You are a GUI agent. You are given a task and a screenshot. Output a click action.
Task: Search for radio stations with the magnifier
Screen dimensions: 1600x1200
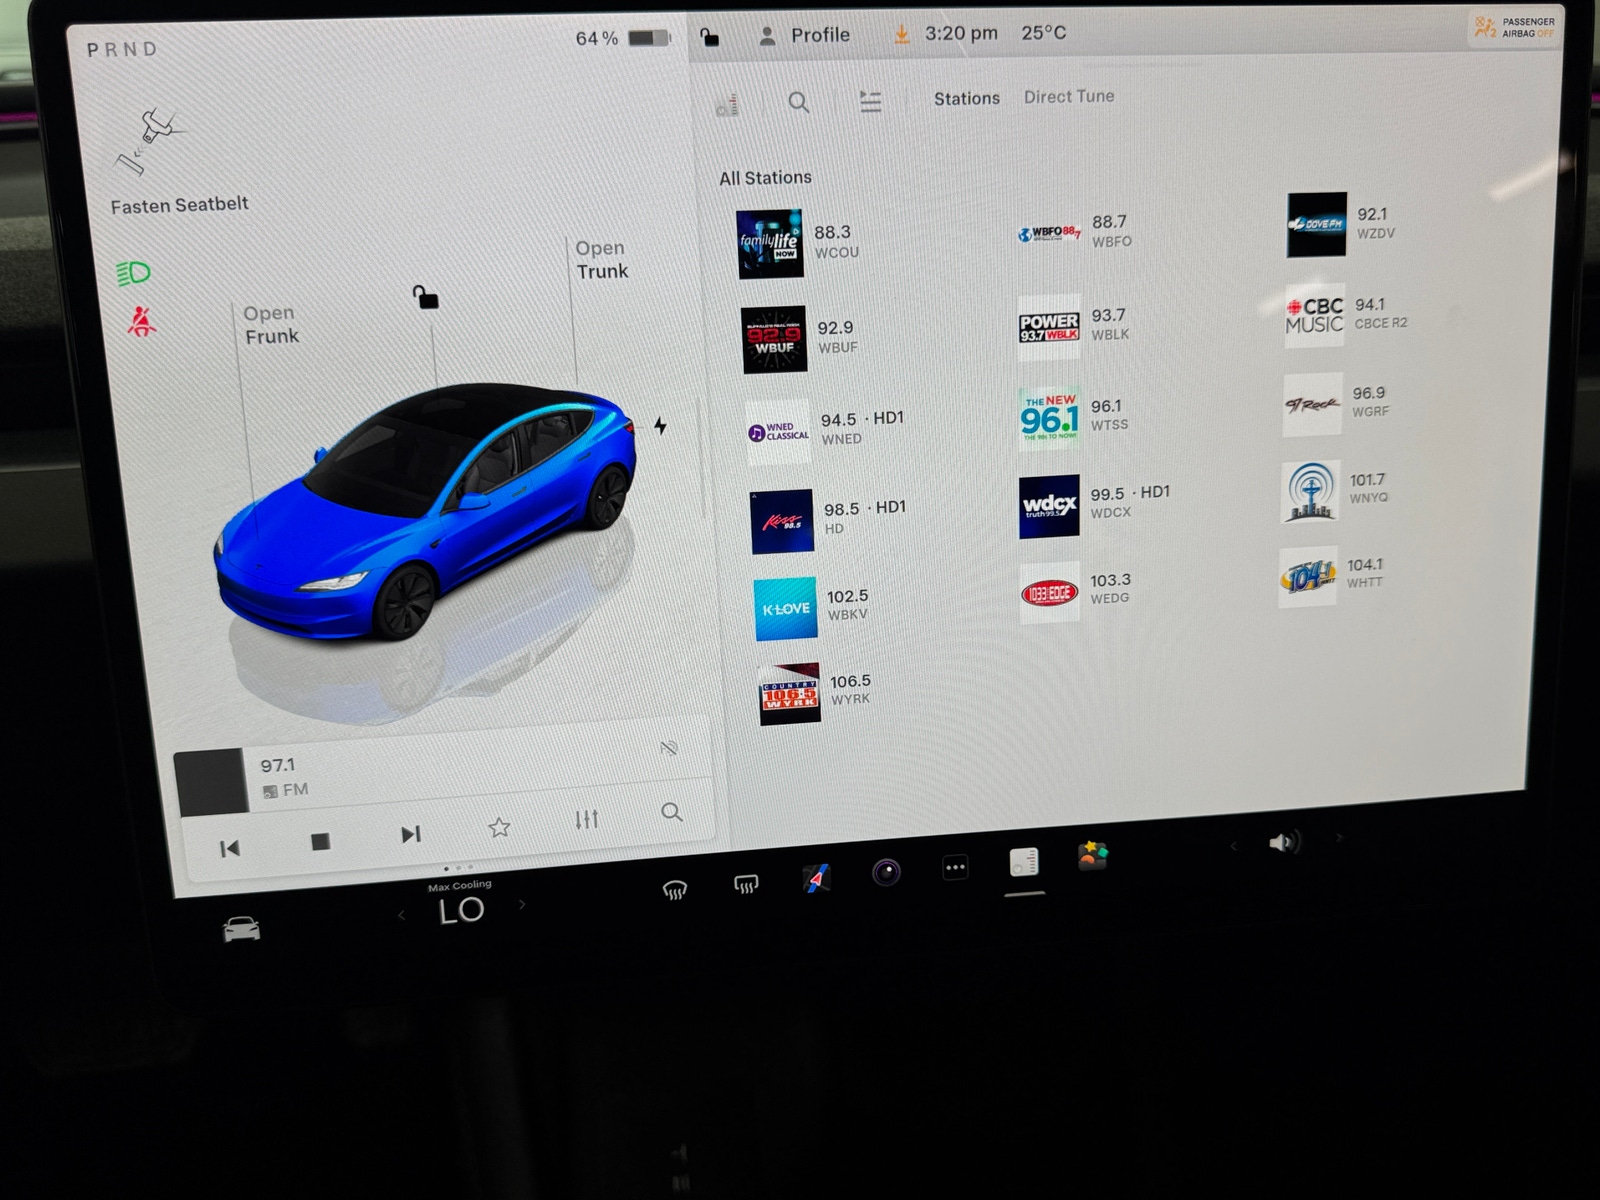(799, 102)
